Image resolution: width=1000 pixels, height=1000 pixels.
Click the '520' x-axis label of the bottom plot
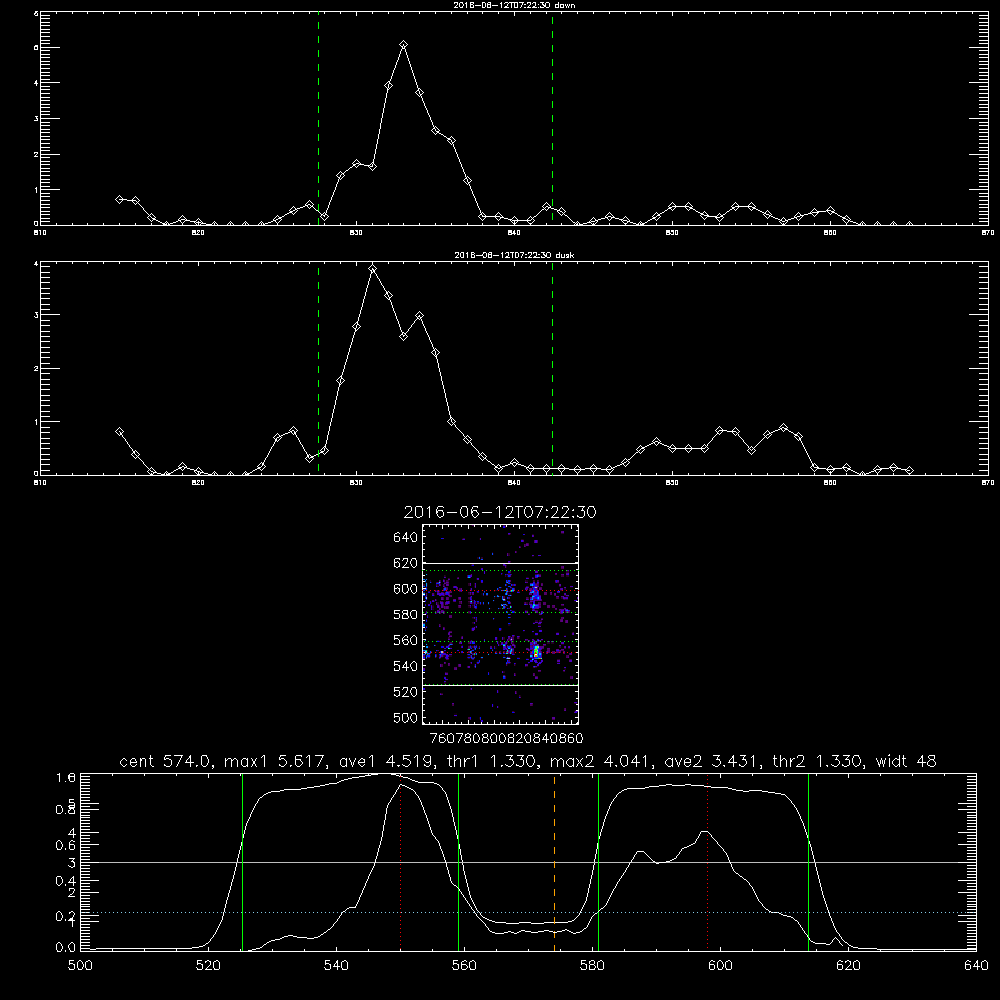coord(208,966)
